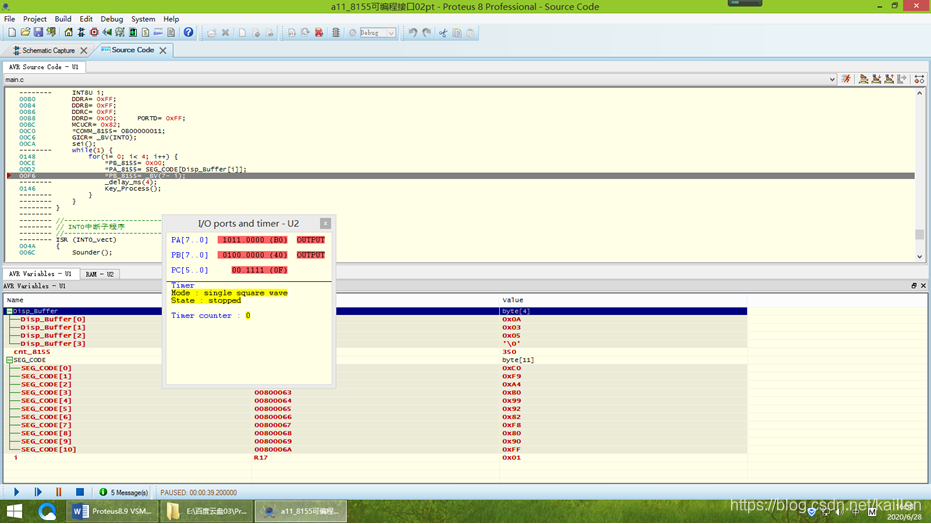This screenshot has width=931, height=524.
Task: Collapse the Disp_Buffer variable tree
Action: 10,311
